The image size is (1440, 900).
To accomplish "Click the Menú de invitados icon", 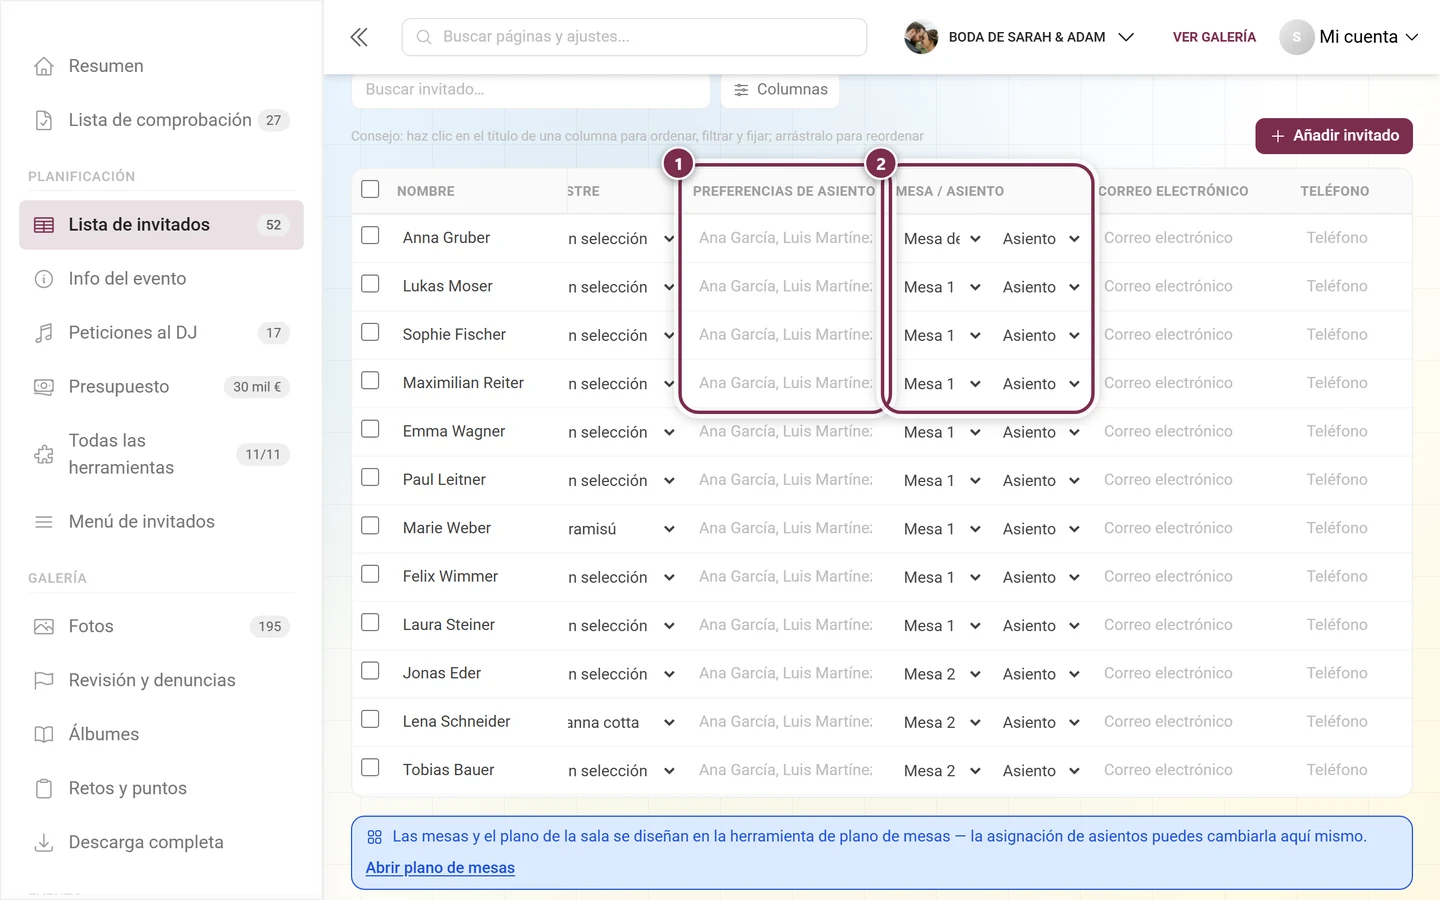I will (44, 522).
